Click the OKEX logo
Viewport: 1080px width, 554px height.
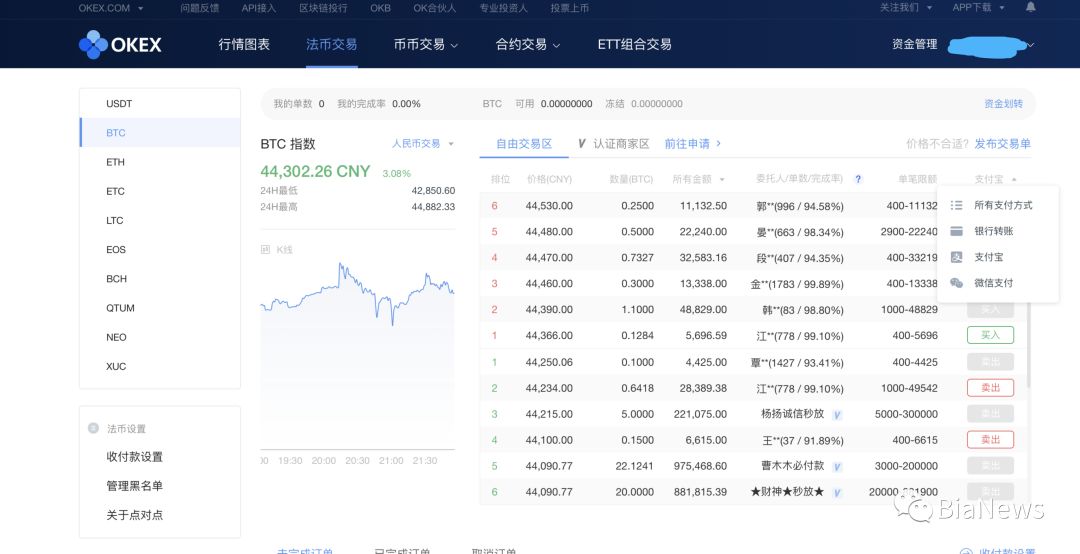point(120,44)
